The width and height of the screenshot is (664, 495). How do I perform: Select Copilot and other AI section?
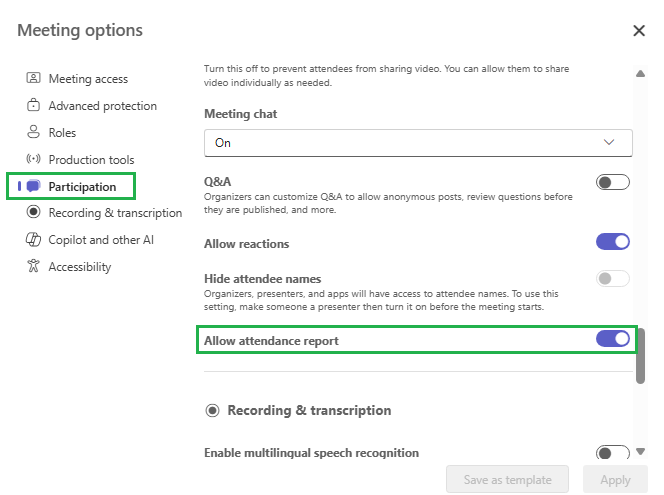101,240
